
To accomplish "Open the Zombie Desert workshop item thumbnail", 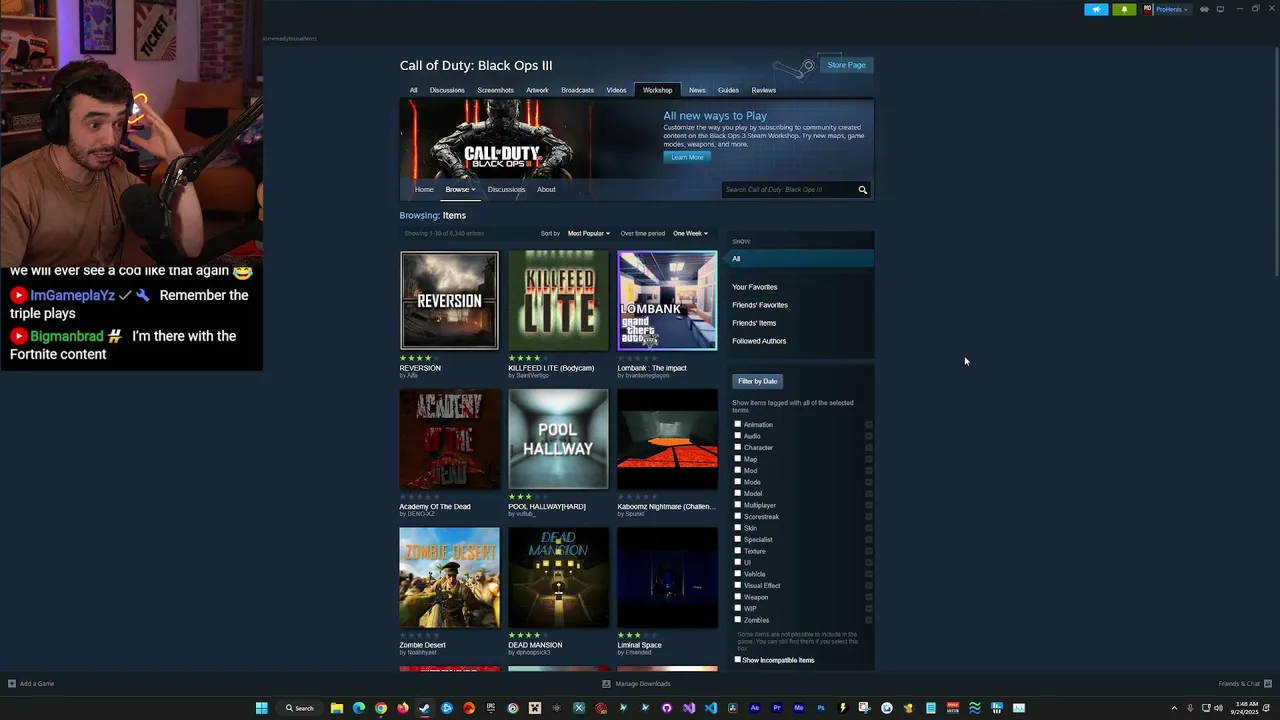I will pyautogui.click(x=449, y=578).
